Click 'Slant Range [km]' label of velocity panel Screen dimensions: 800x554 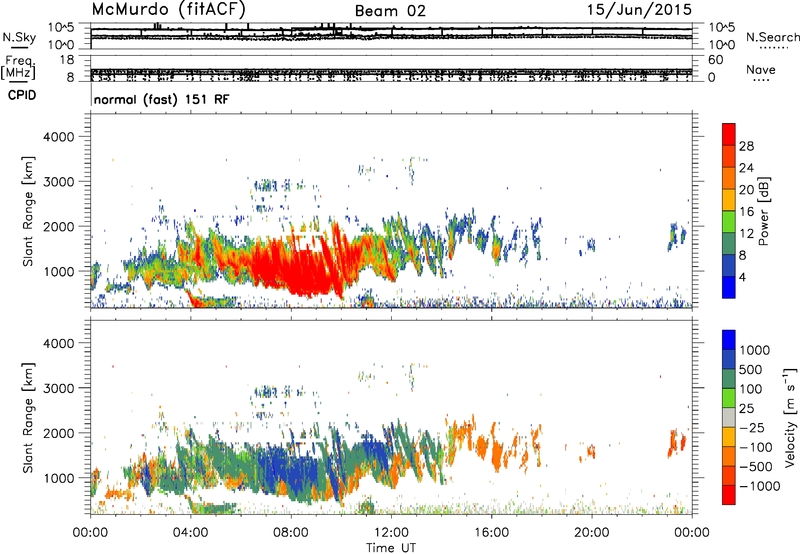point(28,417)
